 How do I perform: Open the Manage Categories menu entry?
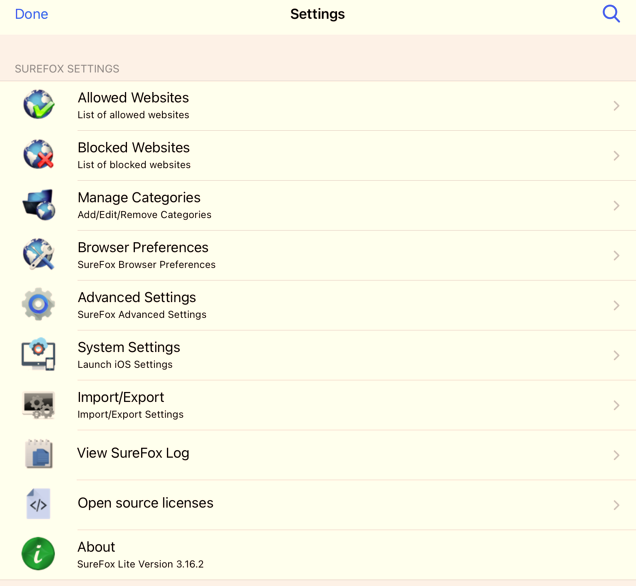click(x=139, y=198)
